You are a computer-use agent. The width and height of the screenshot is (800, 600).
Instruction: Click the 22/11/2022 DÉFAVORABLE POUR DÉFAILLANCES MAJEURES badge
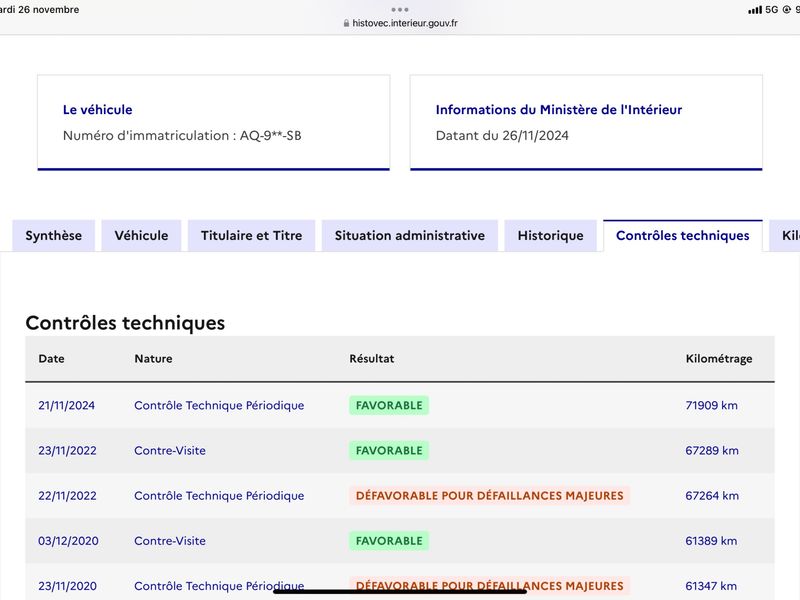(x=489, y=495)
